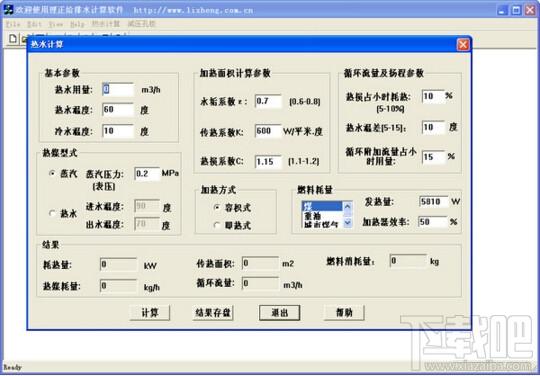
Task: Select 煤 in the fuel list
Action: tap(322, 206)
